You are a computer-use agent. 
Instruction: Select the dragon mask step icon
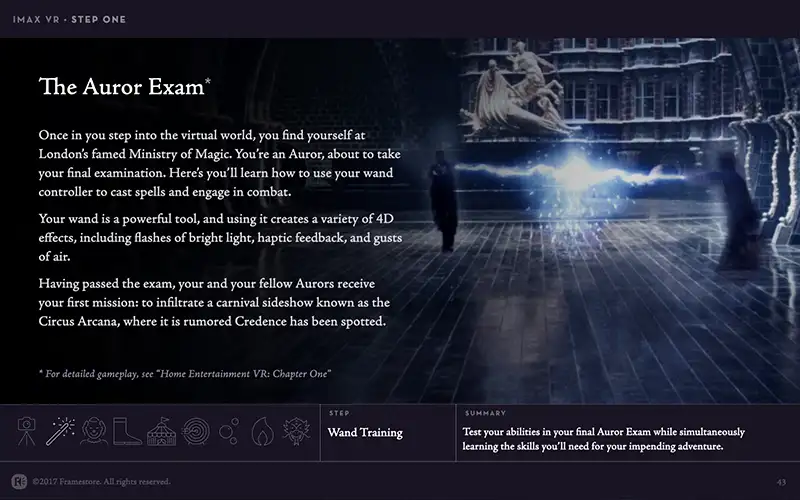pyautogui.click(x=297, y=431)
